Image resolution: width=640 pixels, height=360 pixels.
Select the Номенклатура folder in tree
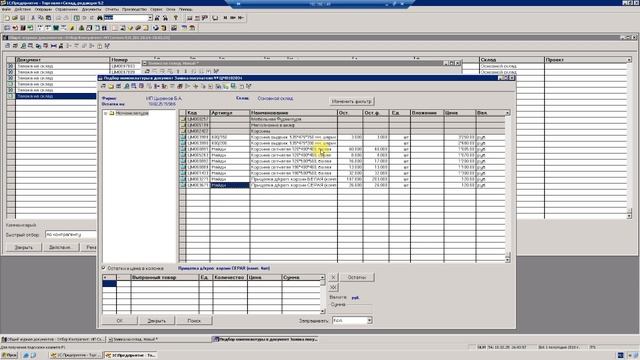132,113
